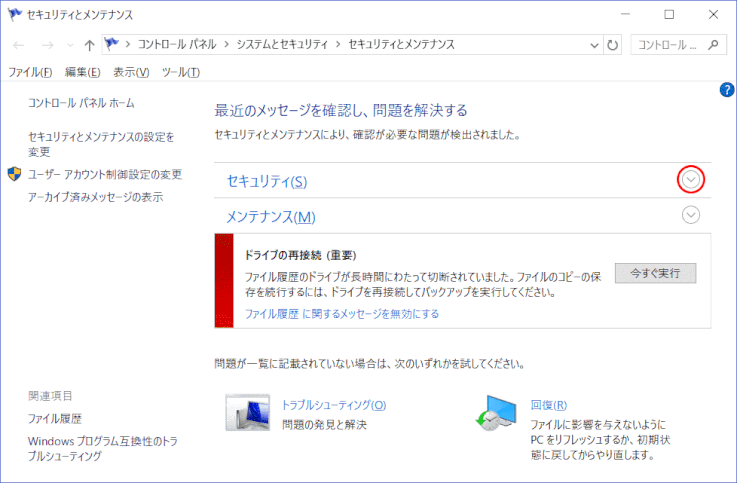Click the メンテナンス(M) heading
Screen dimensions: 737x483
[271, 217]
